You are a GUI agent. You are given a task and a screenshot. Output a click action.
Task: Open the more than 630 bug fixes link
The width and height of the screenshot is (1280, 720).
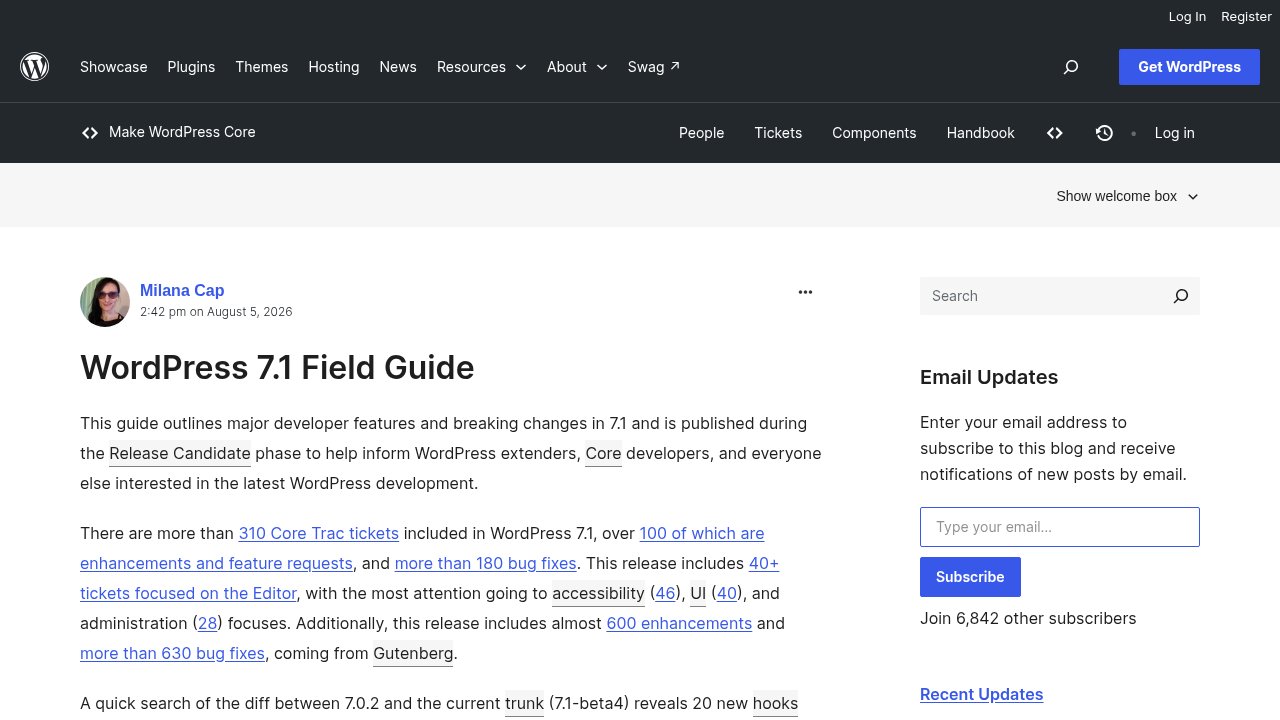(172, 653)
